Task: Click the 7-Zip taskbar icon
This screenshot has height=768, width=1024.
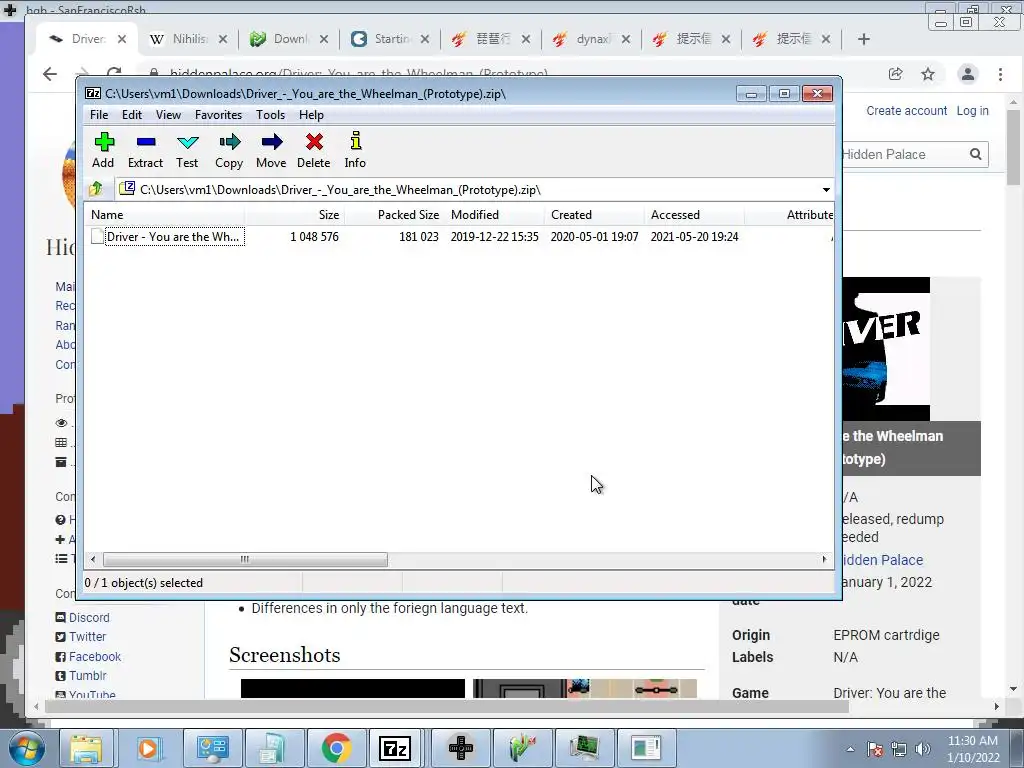Action: coord(395,748)
